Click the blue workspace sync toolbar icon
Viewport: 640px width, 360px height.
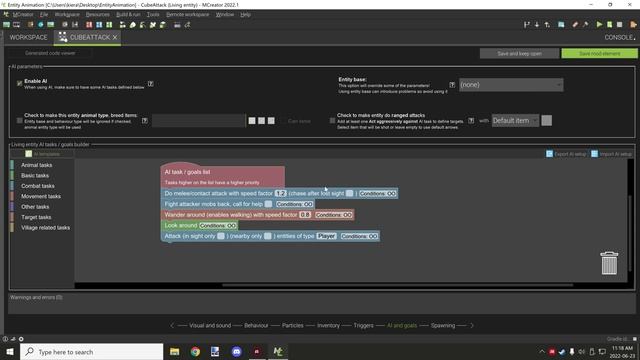[x=561, y=24]
